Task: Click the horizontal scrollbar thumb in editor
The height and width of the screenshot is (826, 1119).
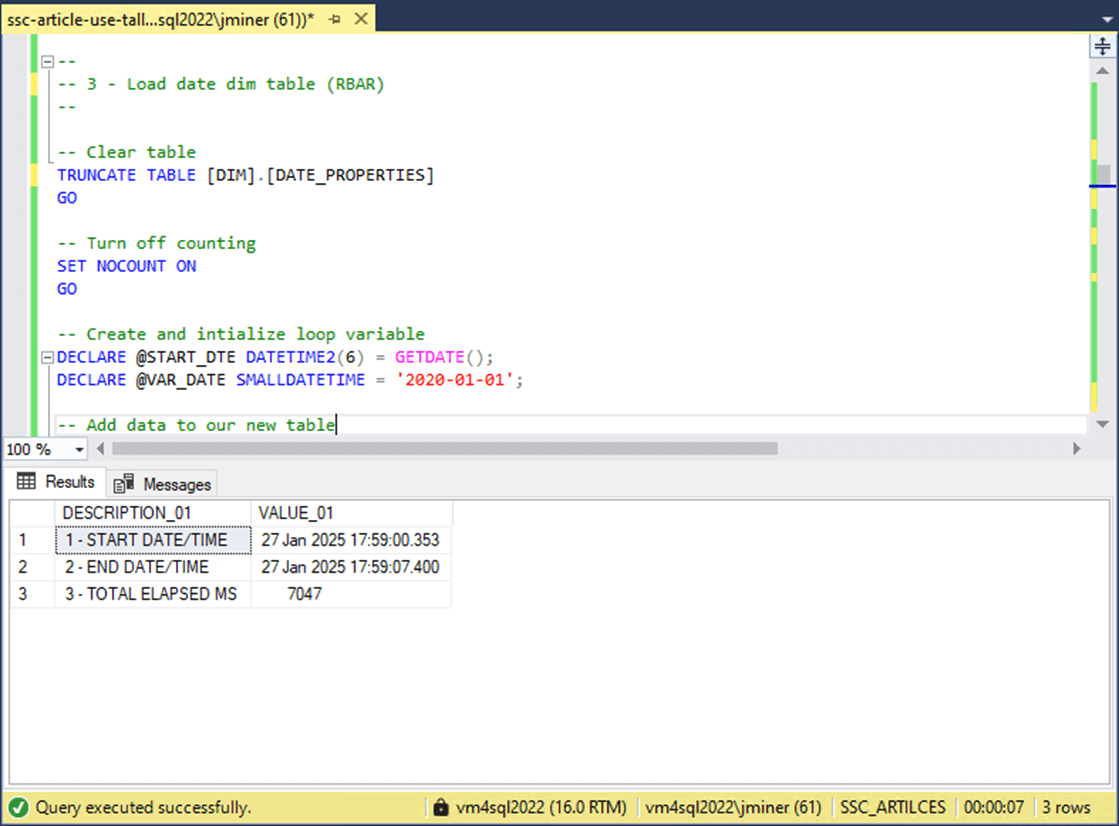Action: click(444, 449)
